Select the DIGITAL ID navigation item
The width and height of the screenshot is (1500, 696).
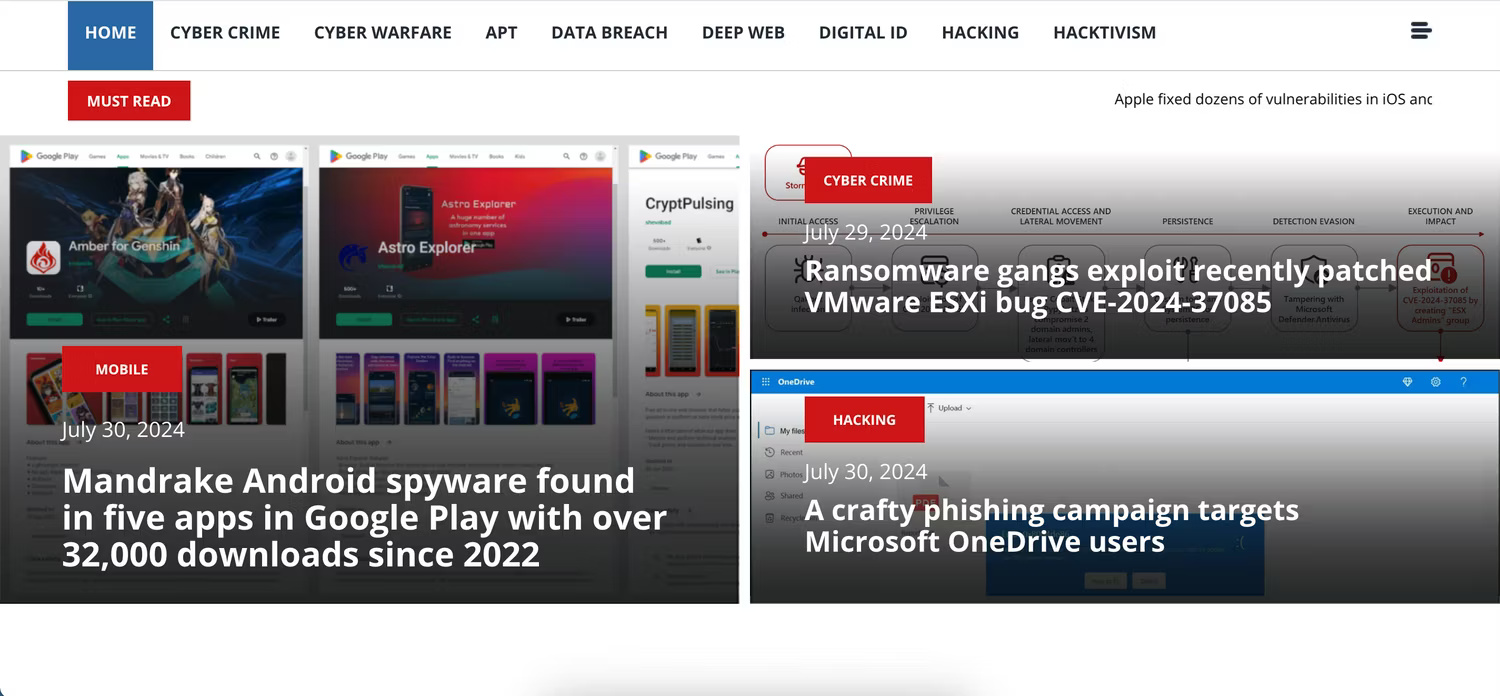coord(863,32)
